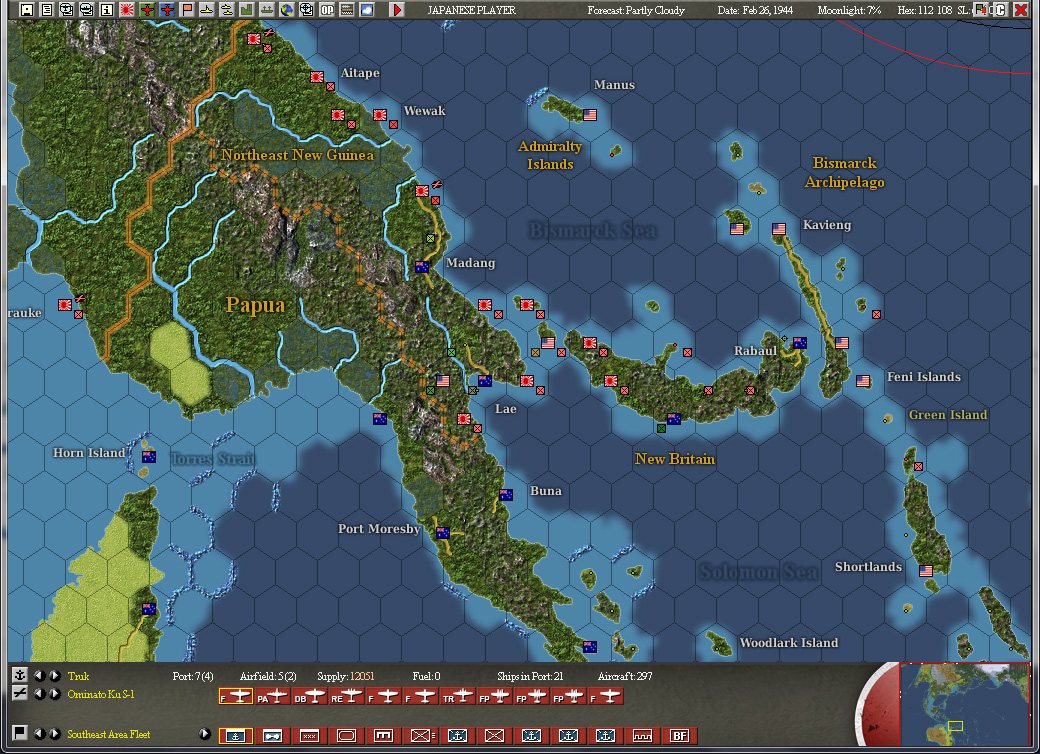1040x754 pixels.
Task: Go to next air group after Ominato Ku S-1
Action: tap(55, 694)
